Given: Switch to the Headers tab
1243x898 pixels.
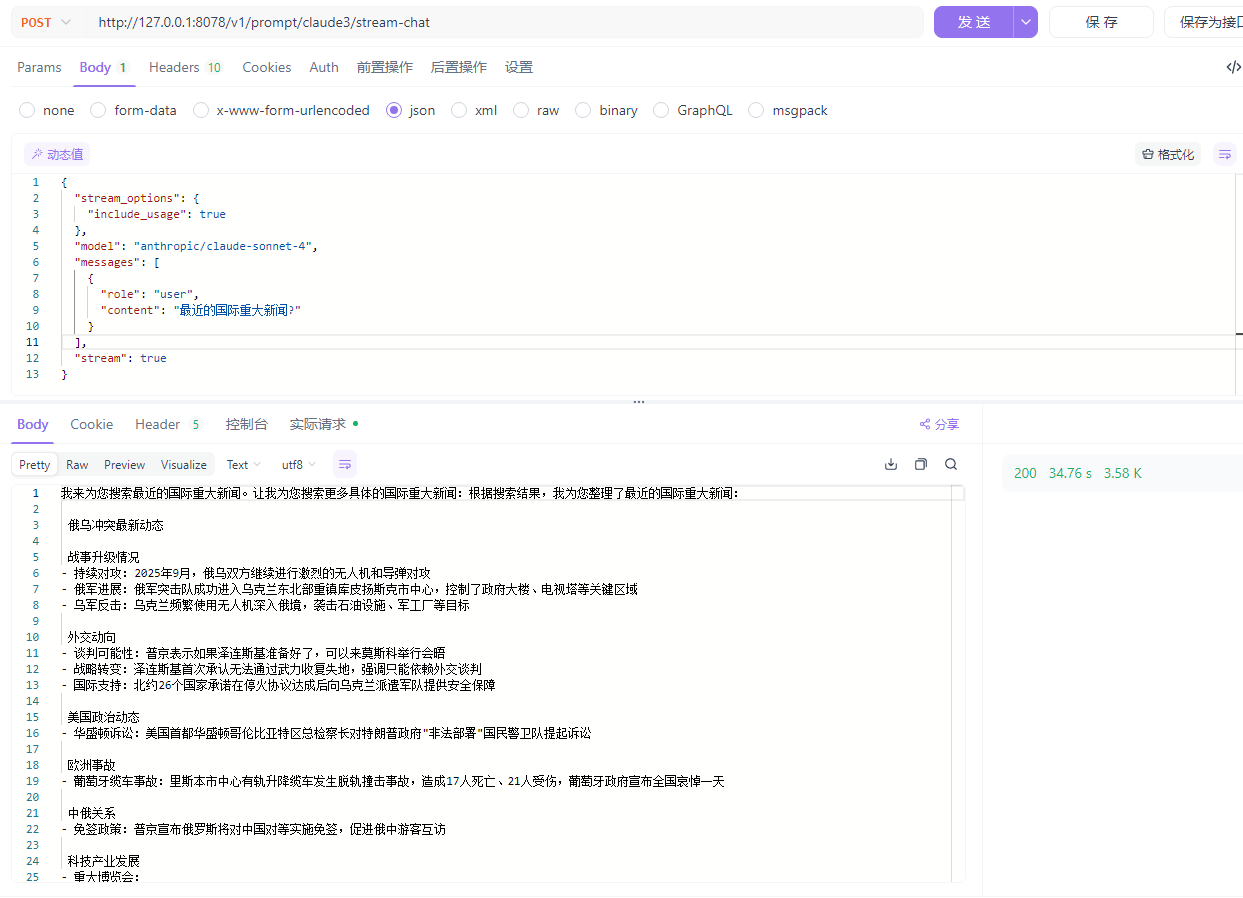Looking at the screenshot, I should [175, 68].
